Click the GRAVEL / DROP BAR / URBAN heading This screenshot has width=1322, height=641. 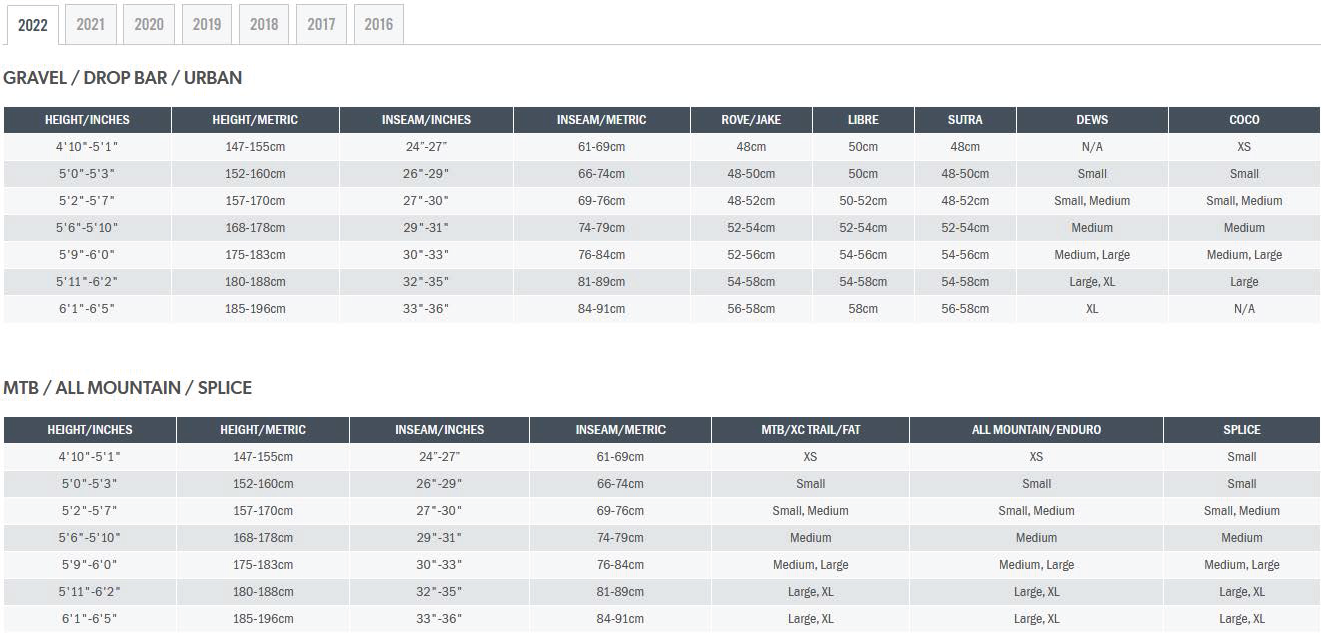point(123,78)
